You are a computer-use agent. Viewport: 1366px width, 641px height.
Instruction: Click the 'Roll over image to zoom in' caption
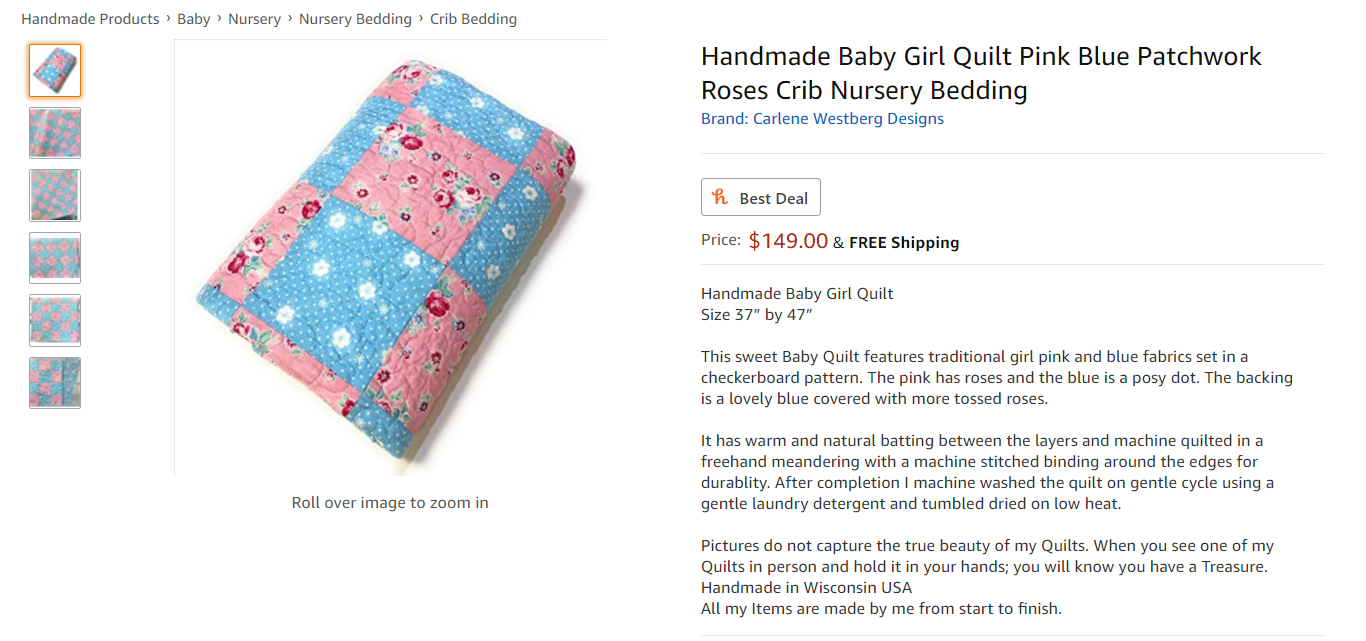(390, 502)
